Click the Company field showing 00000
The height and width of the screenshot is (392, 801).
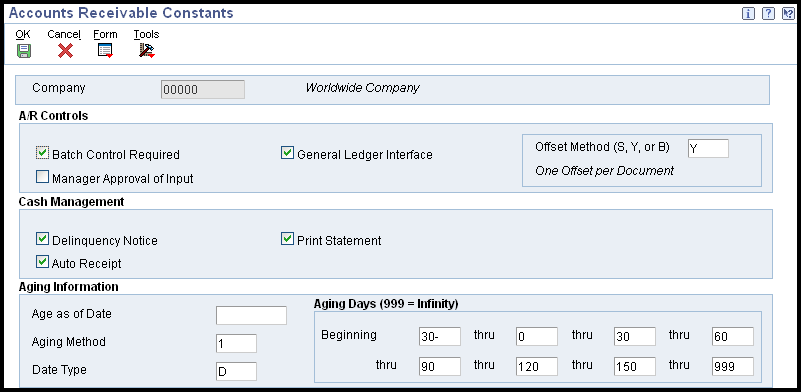tap(203, 89)
